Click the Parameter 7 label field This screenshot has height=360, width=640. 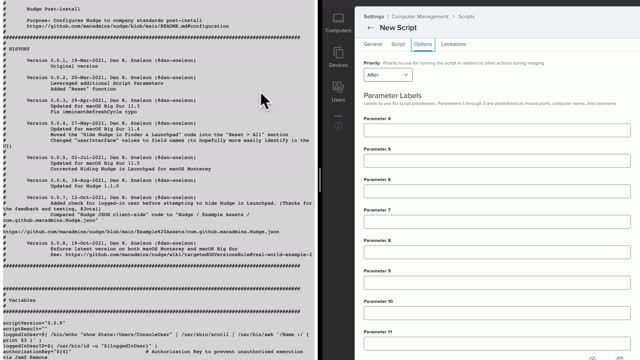click(x=497, y=222)
